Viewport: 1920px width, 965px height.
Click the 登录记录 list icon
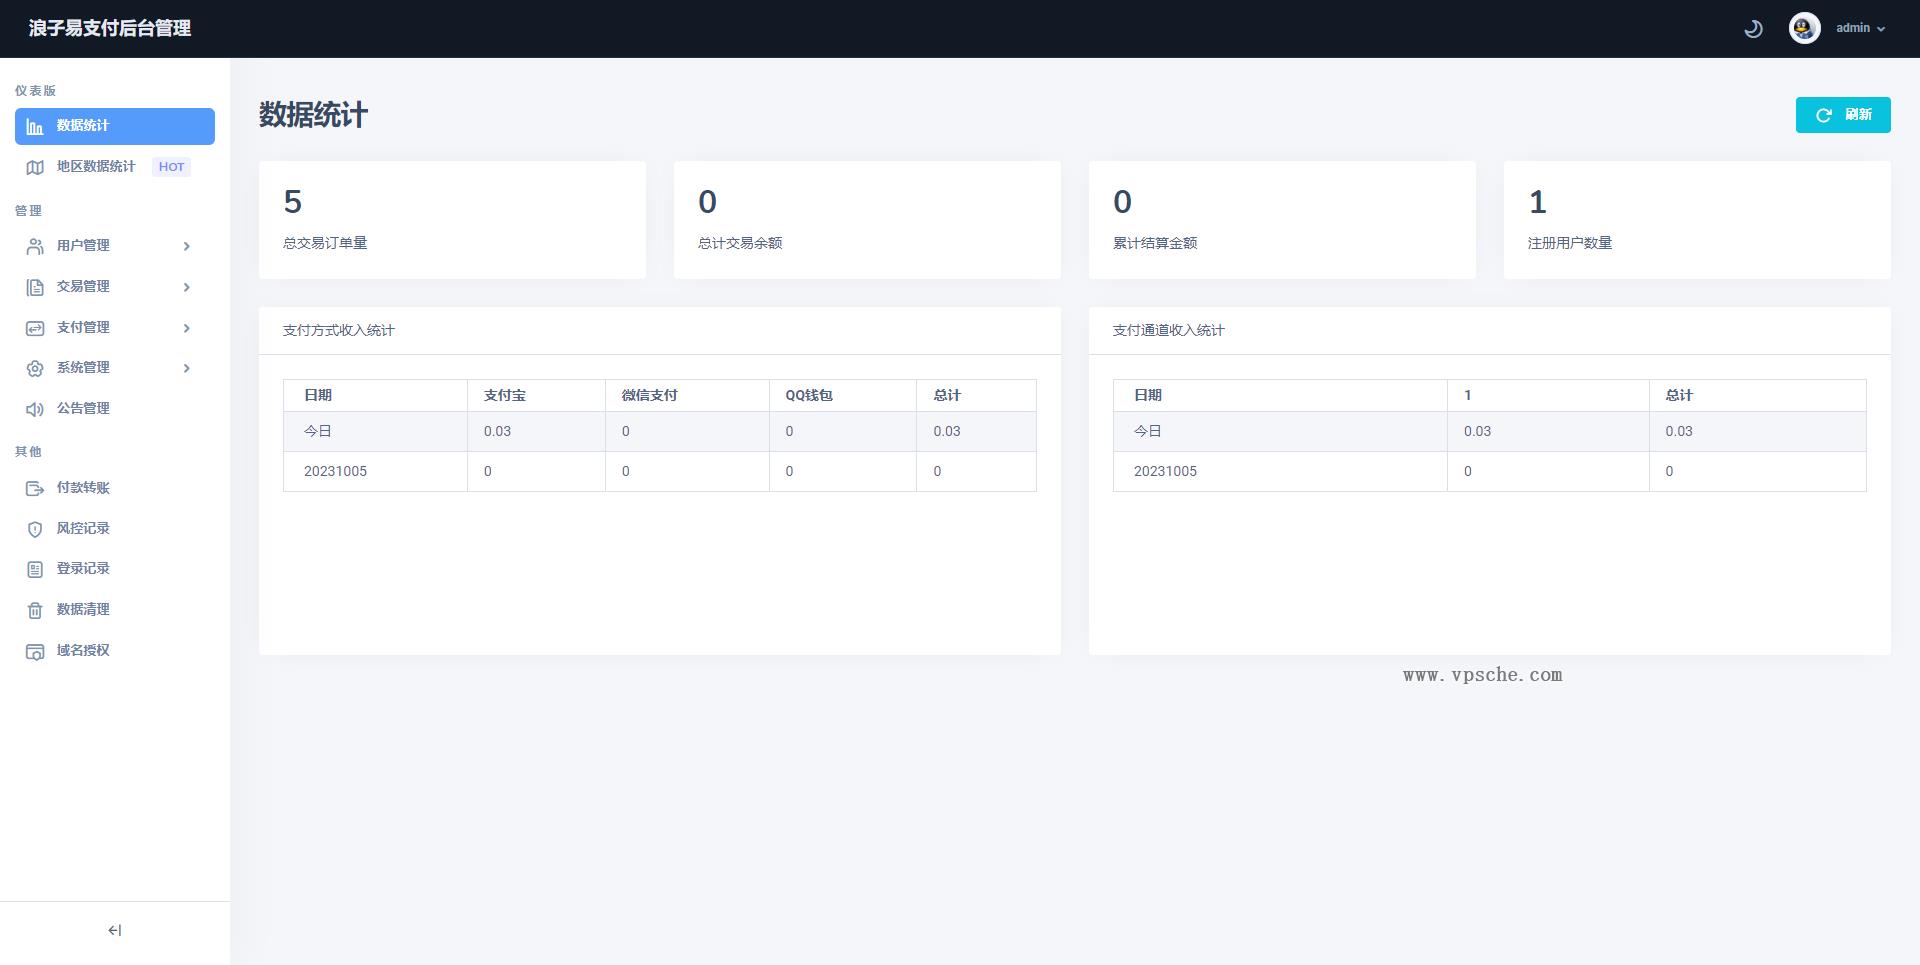pyautogui.click(x=35, y=569)
